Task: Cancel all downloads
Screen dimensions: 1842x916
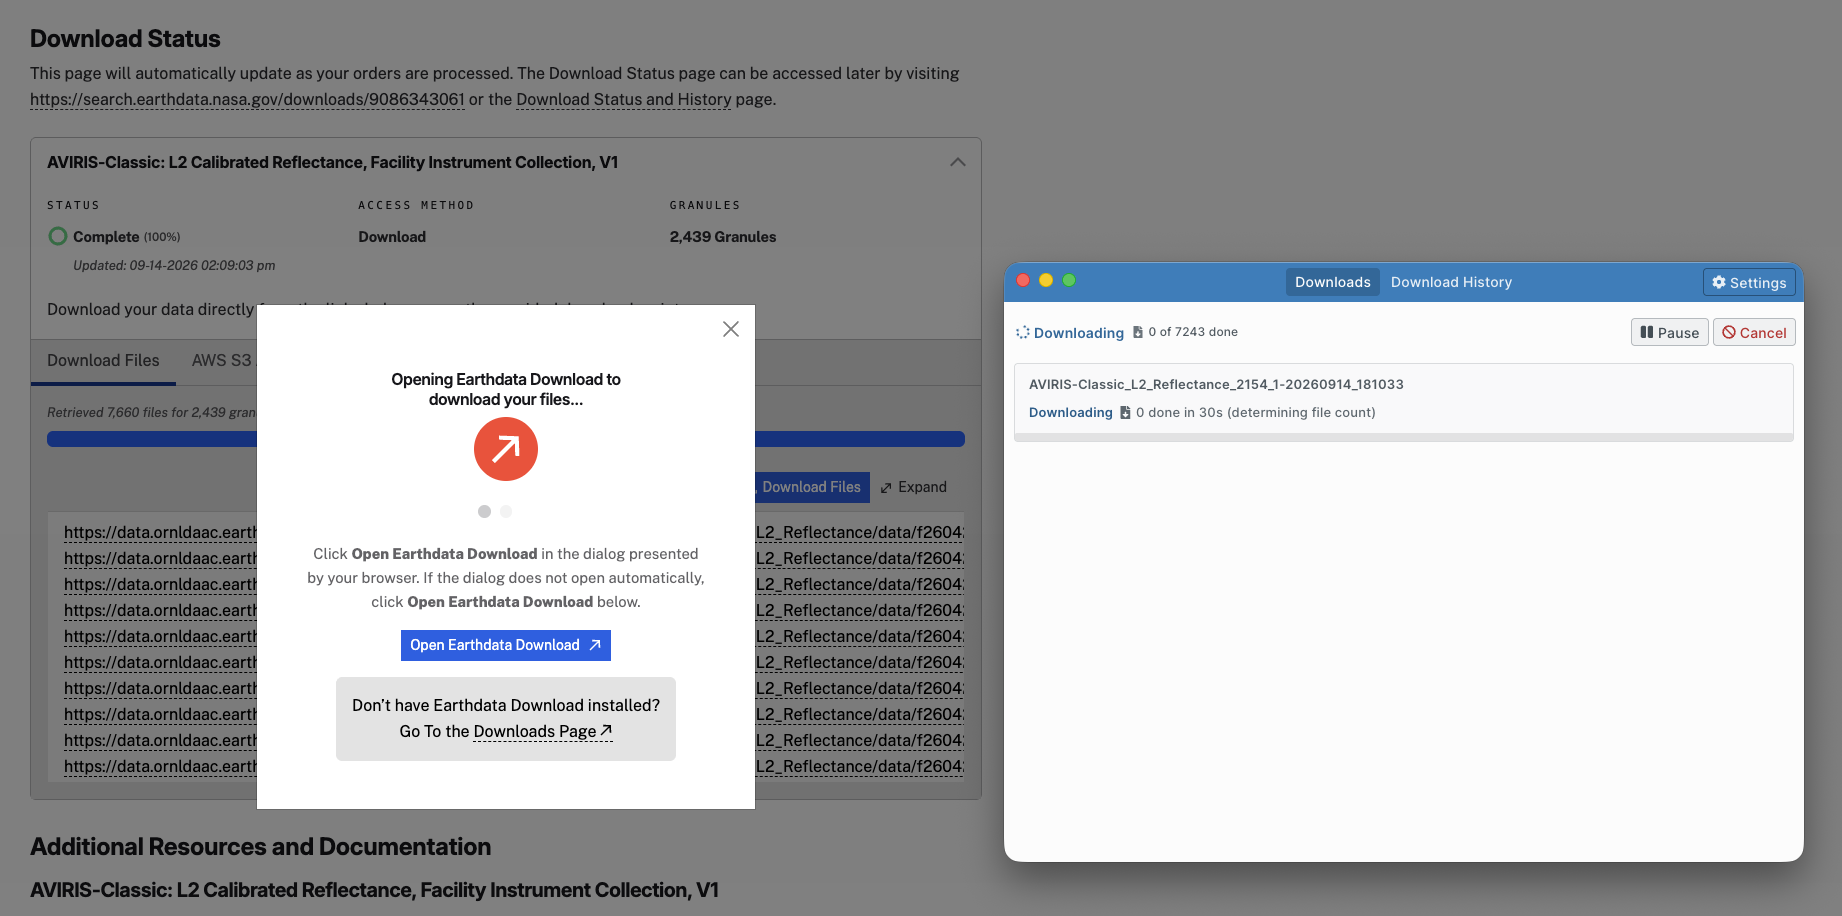Action: pos(1754,332)
